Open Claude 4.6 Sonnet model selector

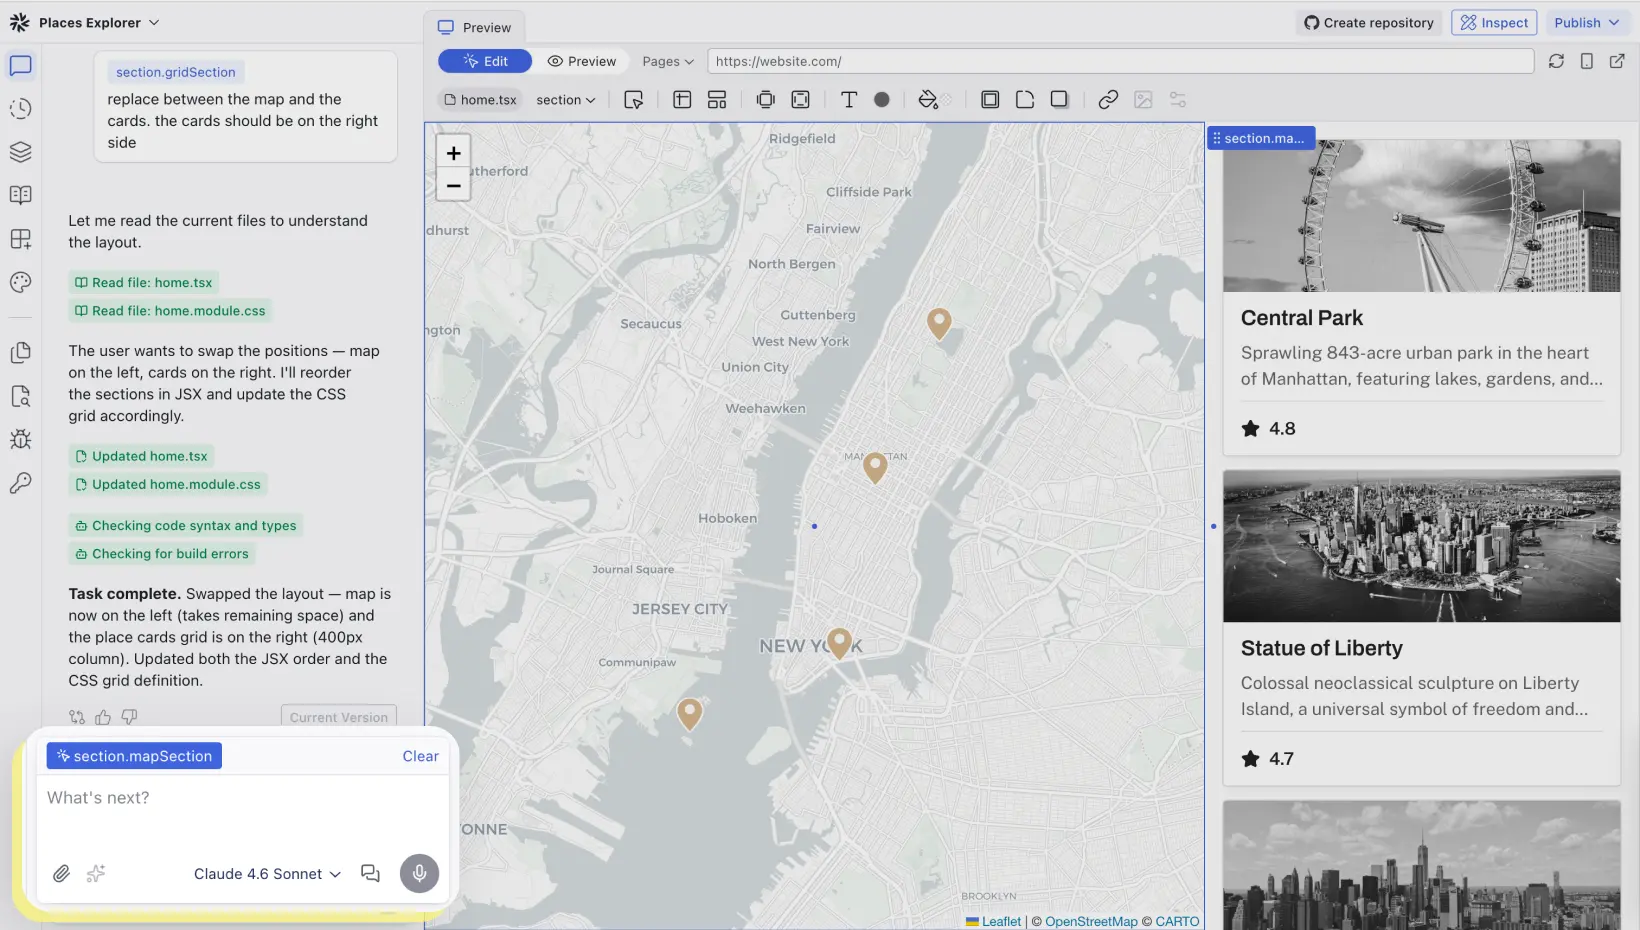point(267,874)
